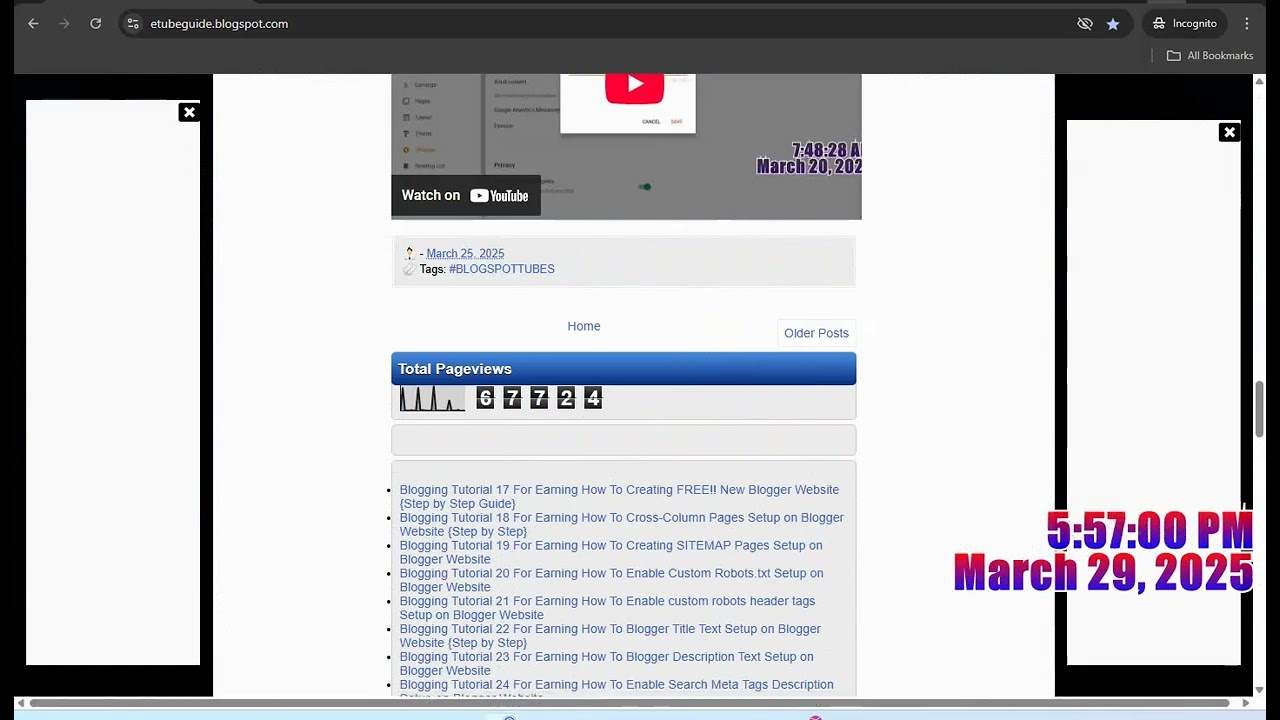Click the horizontal scrollbar thumb
The width and height of the screenshot is (1280, 720).
pos(629,703)
